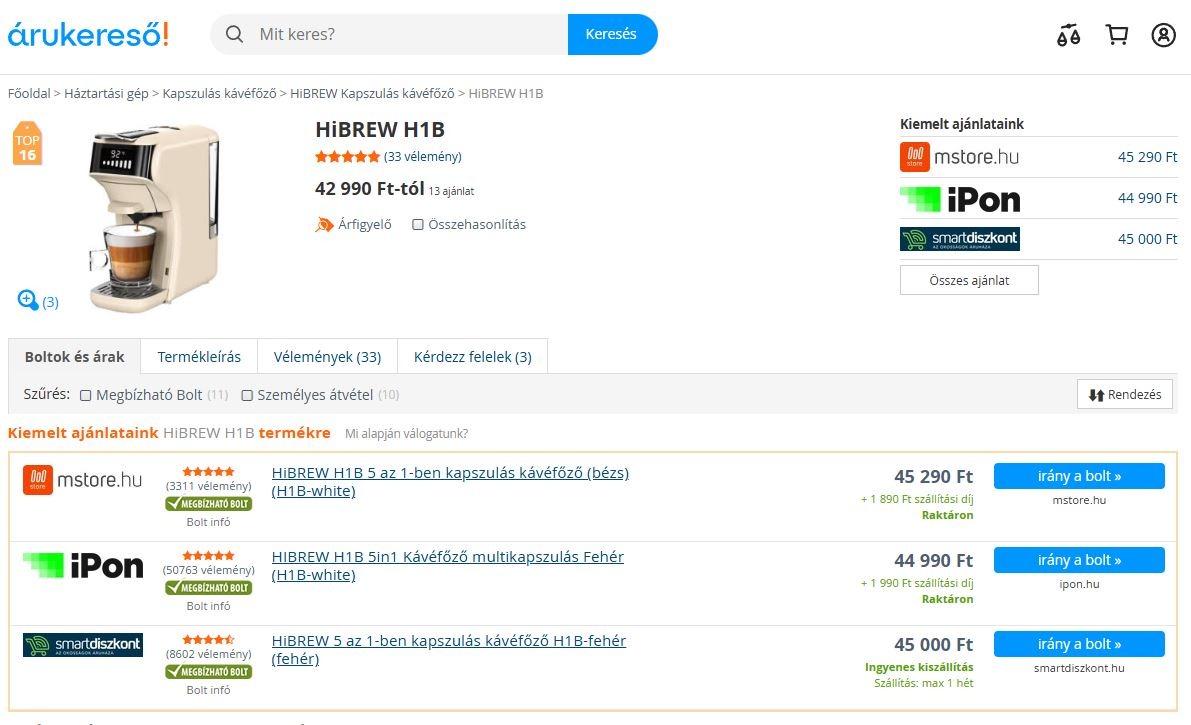
Task: Enable the Megbízható Bolt filter checkbox
Action: tap(86, 395)
